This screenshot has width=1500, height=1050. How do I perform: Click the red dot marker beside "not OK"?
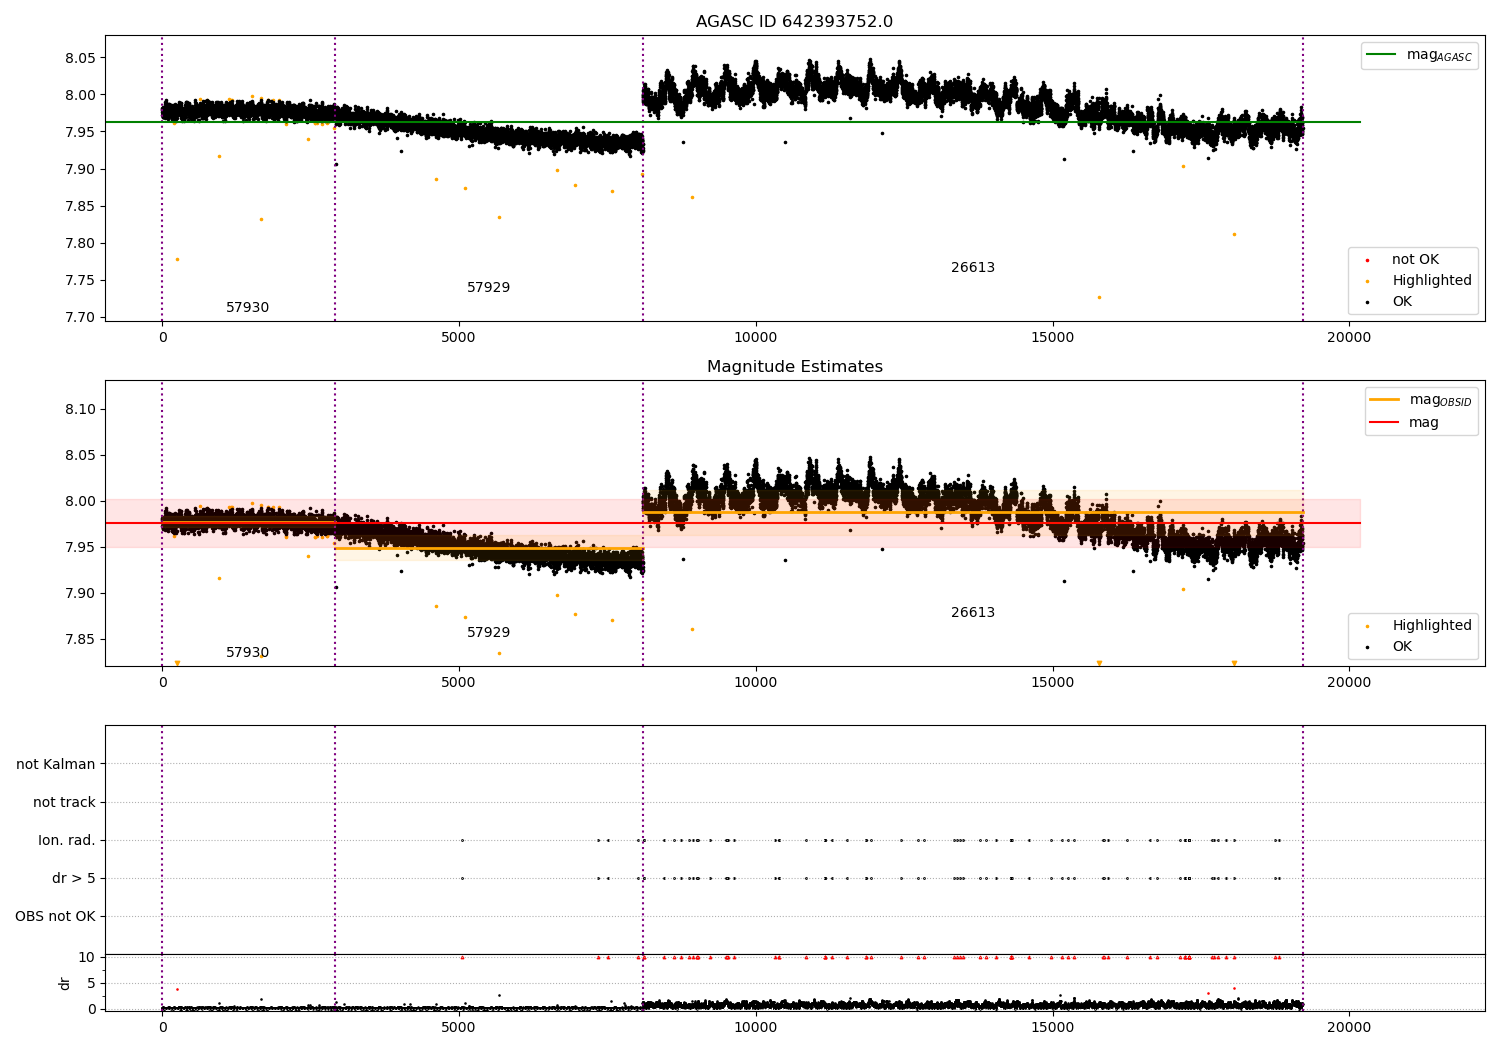pos(1367,260)
